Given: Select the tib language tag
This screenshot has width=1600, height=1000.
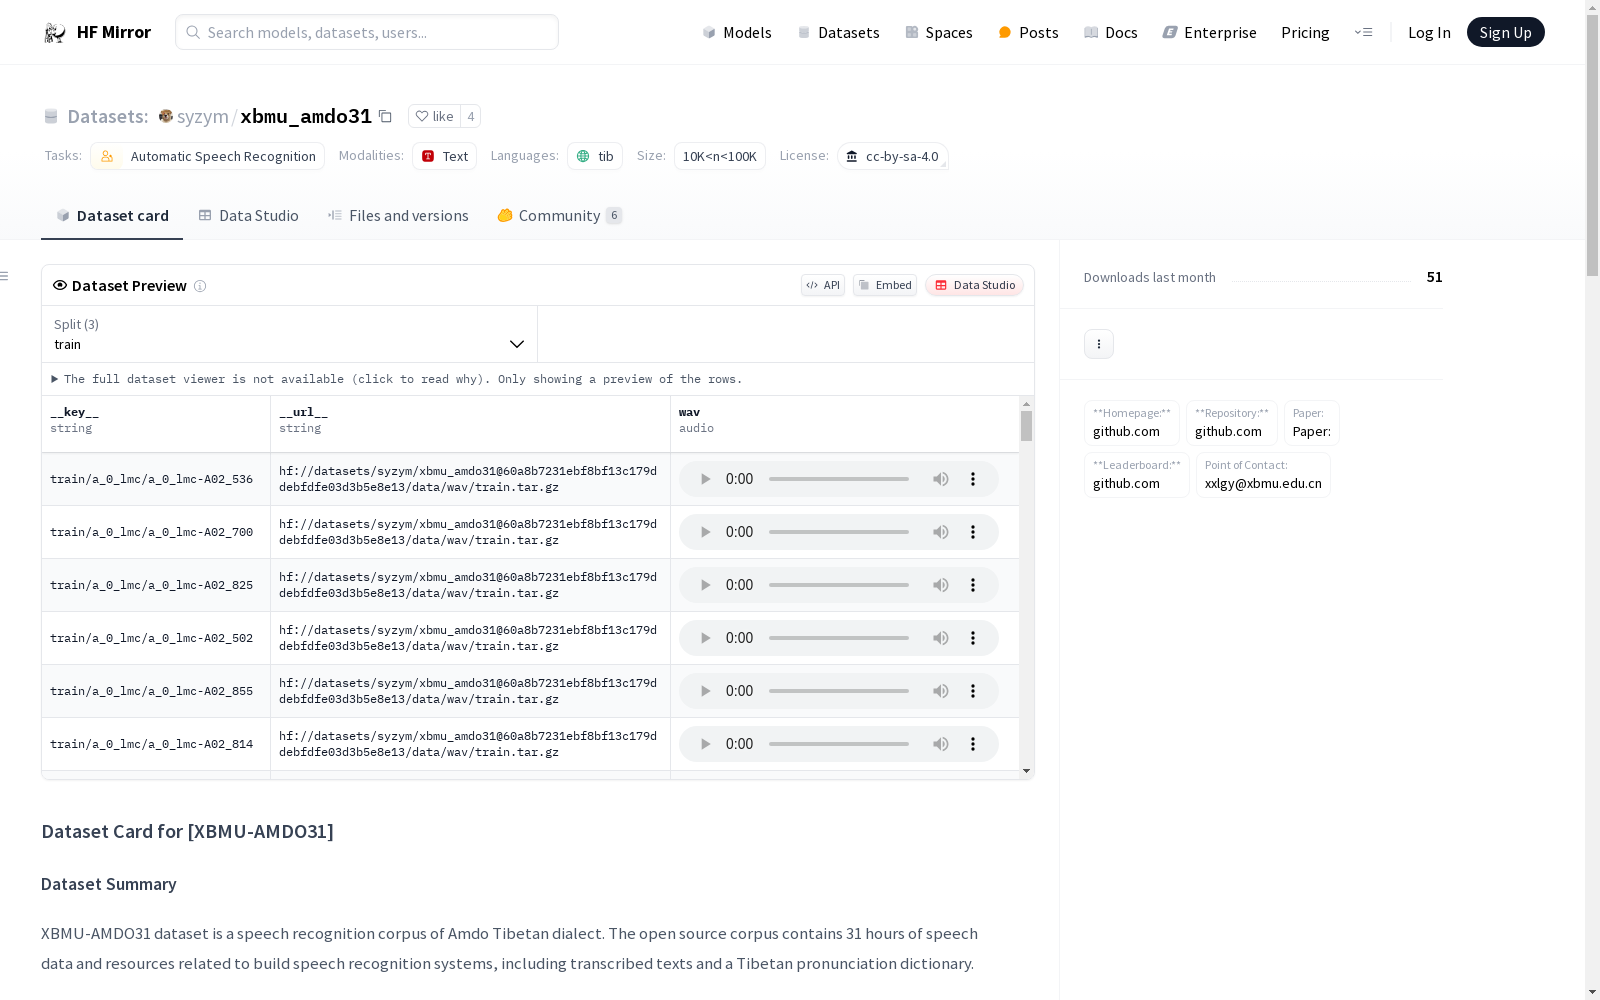Looking at the screenshot, I should pyautogui.click(x=595, y=156).
